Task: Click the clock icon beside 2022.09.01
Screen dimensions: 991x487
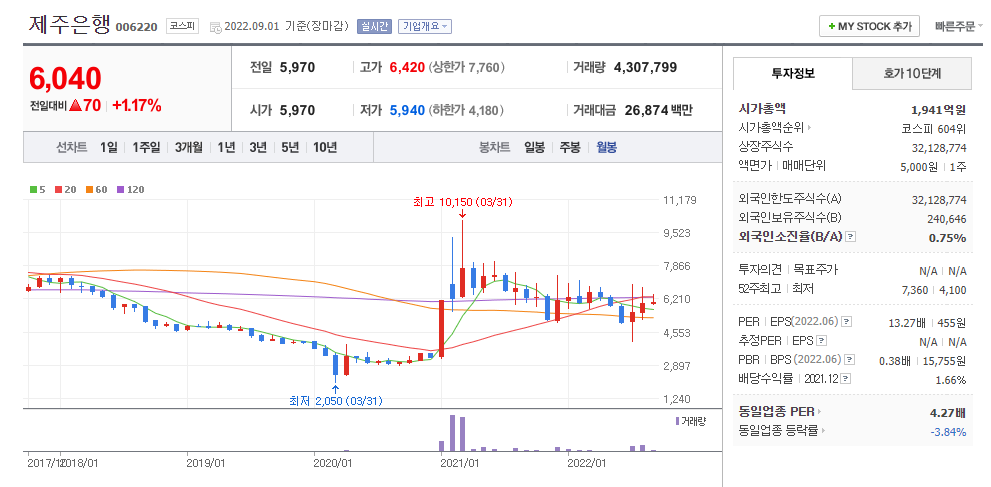Action: tap(216, 27)
